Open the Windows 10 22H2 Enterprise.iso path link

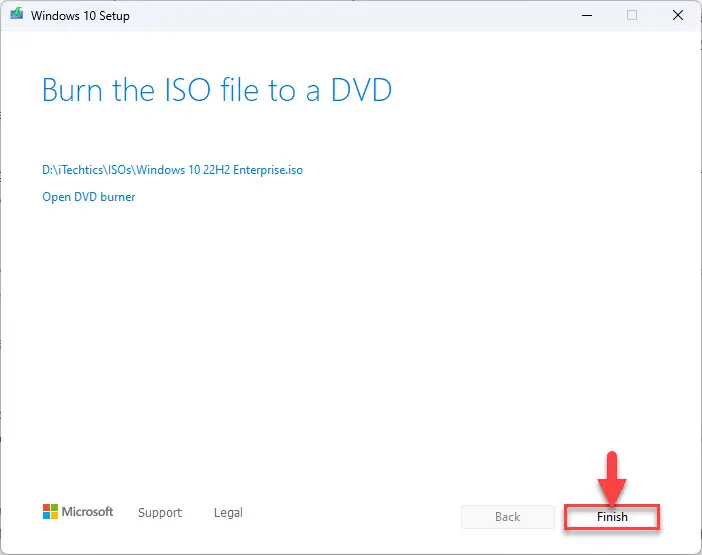[172, 170]
